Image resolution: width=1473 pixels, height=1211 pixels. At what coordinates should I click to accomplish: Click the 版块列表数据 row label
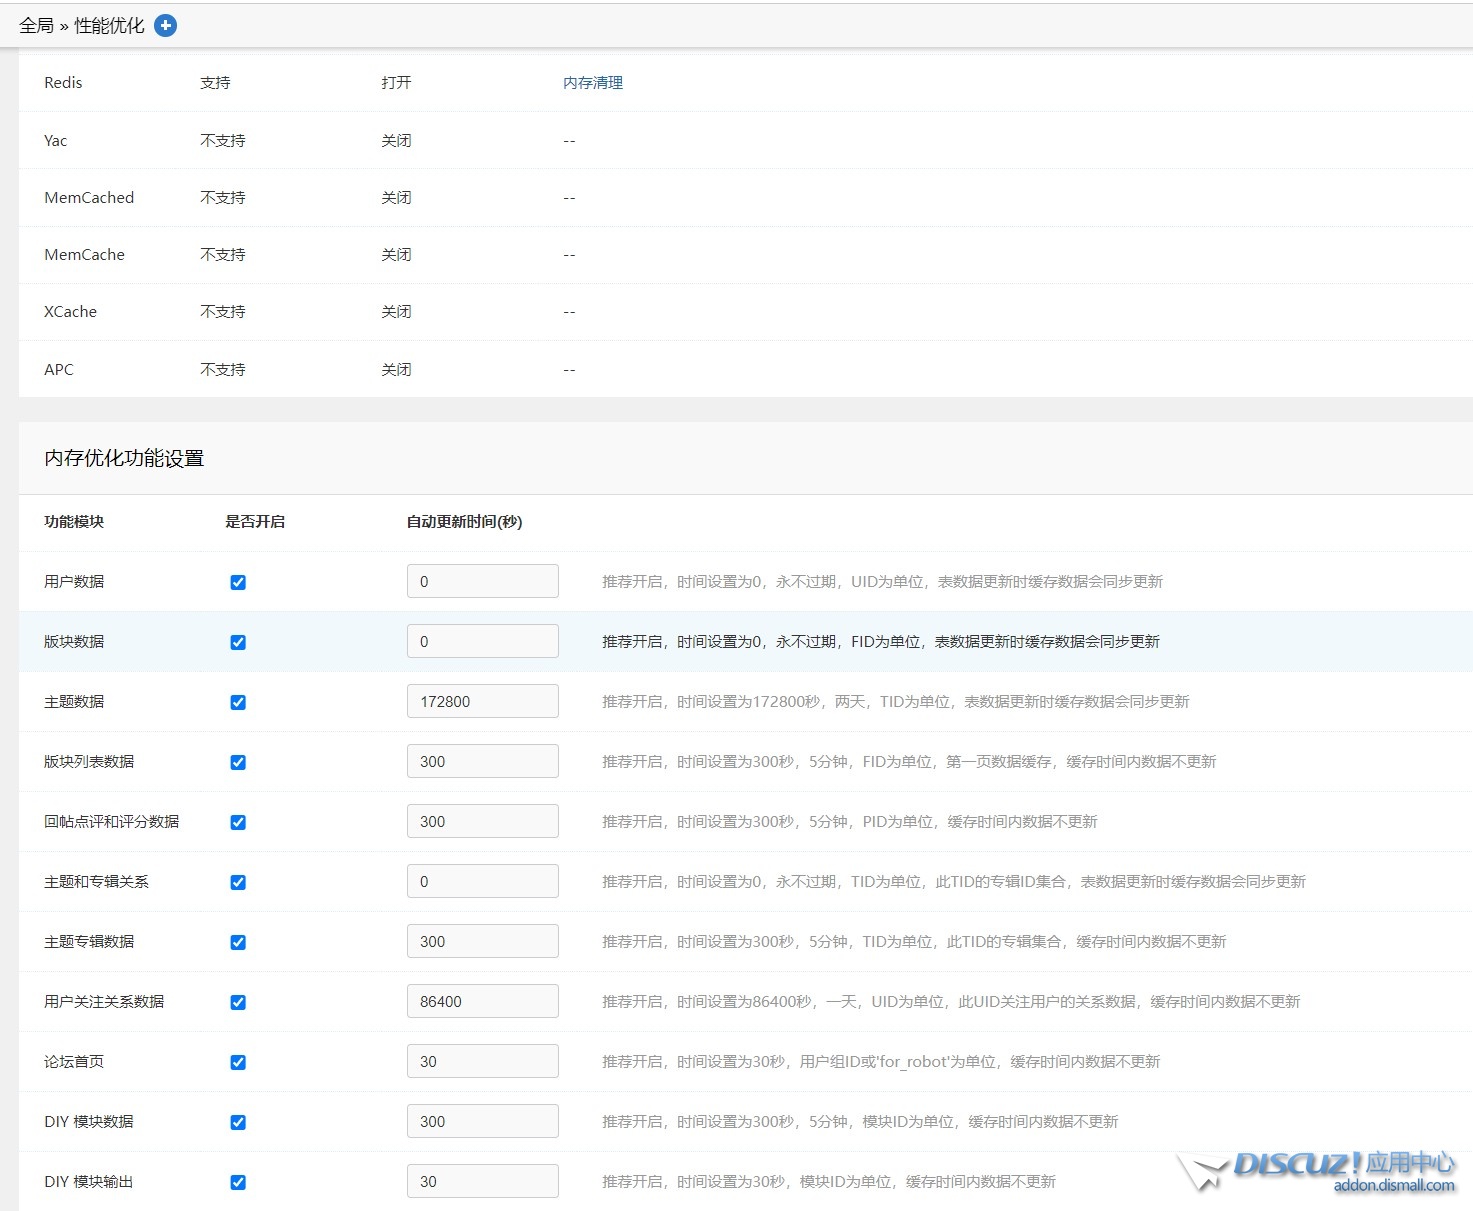tap(89, 762)
